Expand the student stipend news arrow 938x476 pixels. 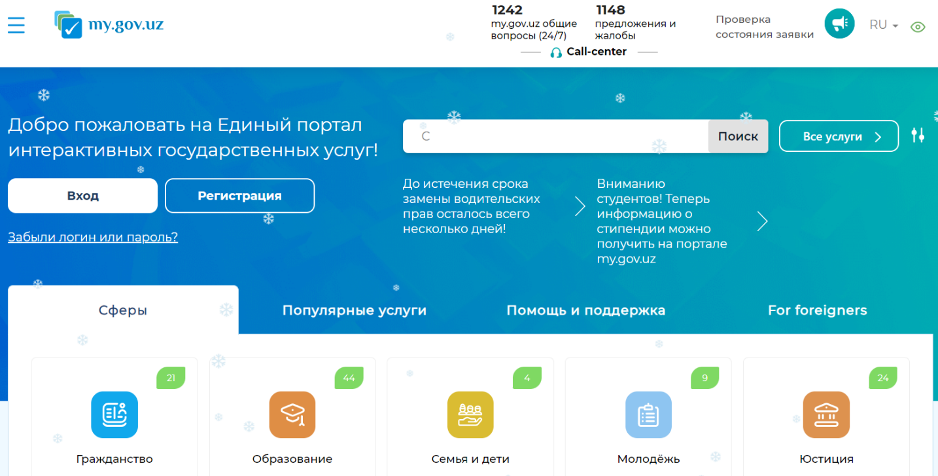click(762, 221)
